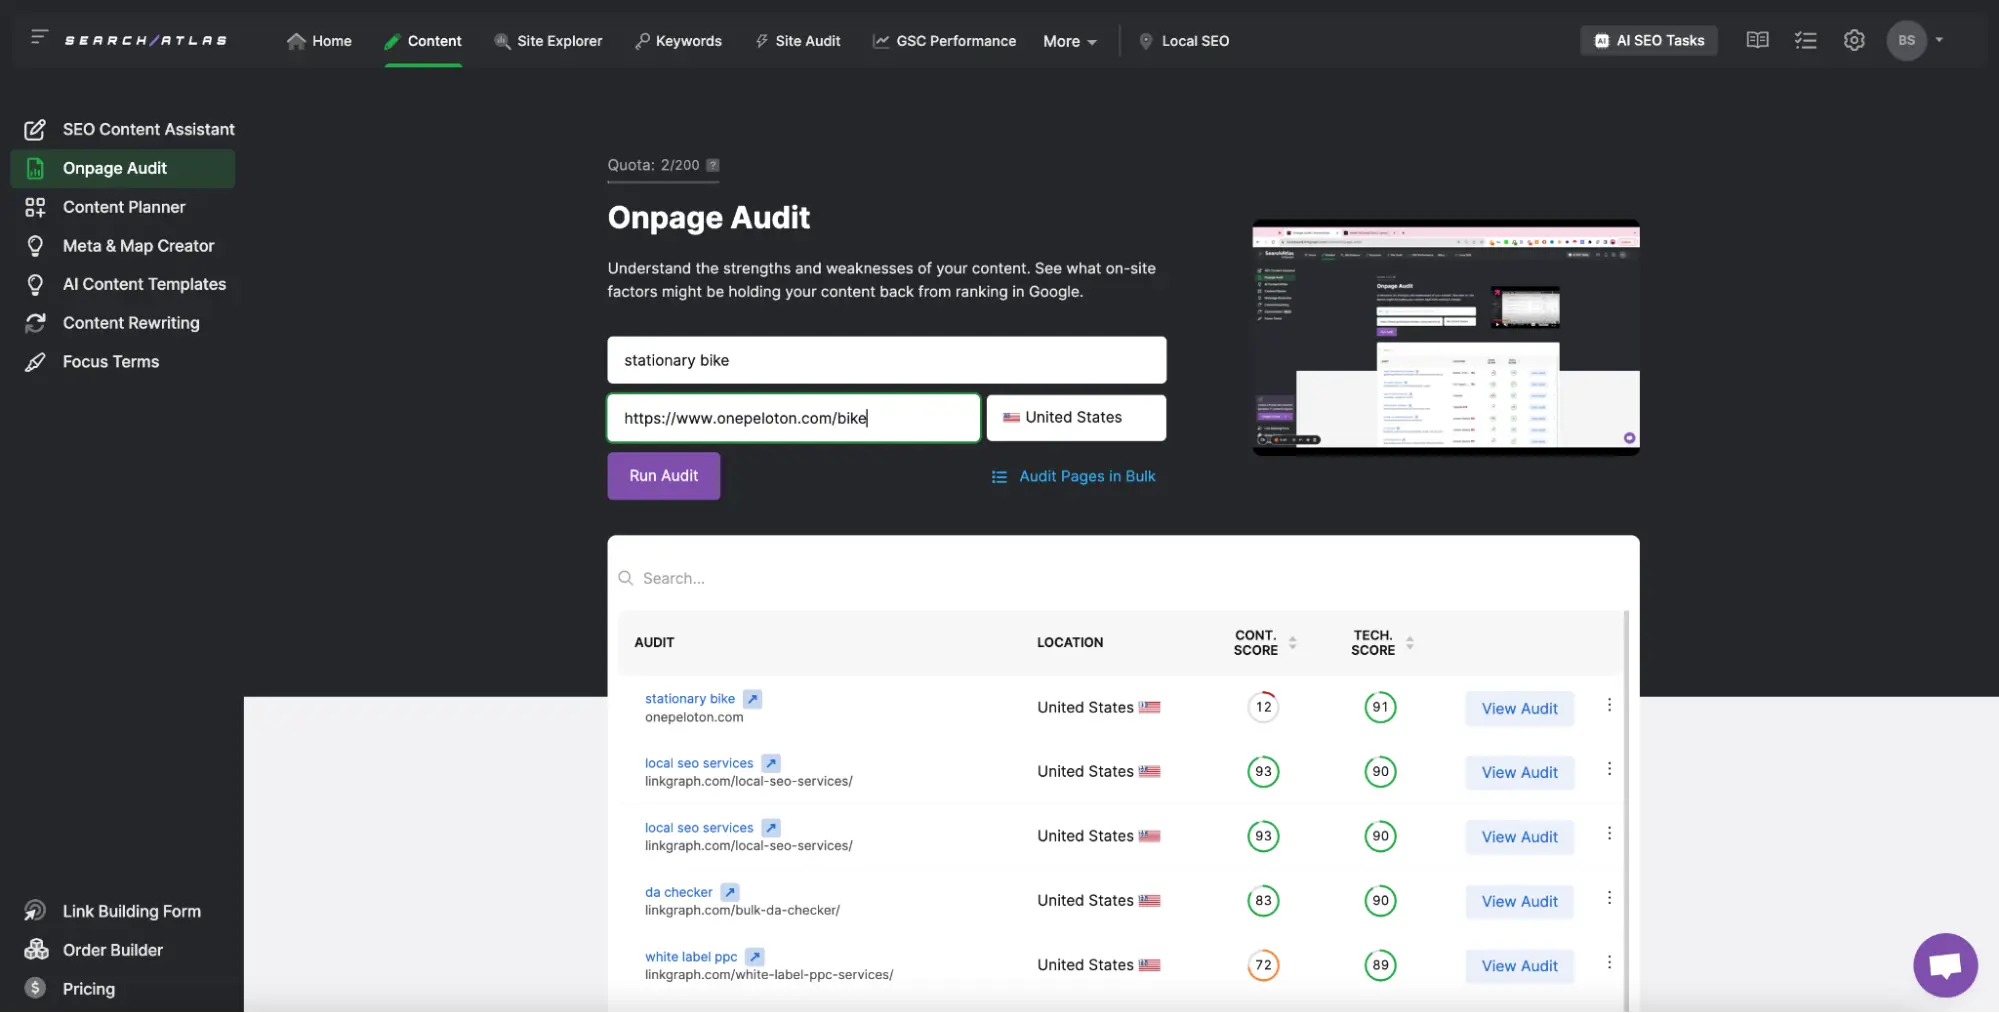The image size is (1999, 1013).
Task: Expand the More navigation dropdown
Action: (1070, 41)
